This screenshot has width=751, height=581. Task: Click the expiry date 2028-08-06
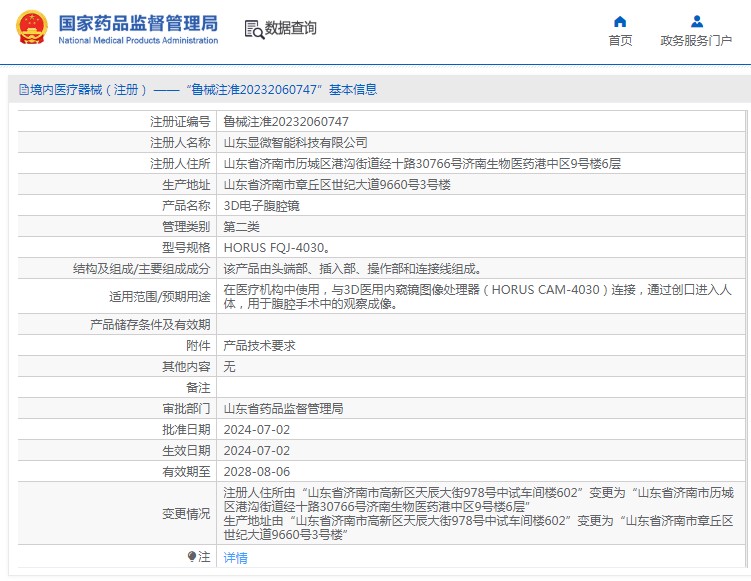[x=257, y=471]
